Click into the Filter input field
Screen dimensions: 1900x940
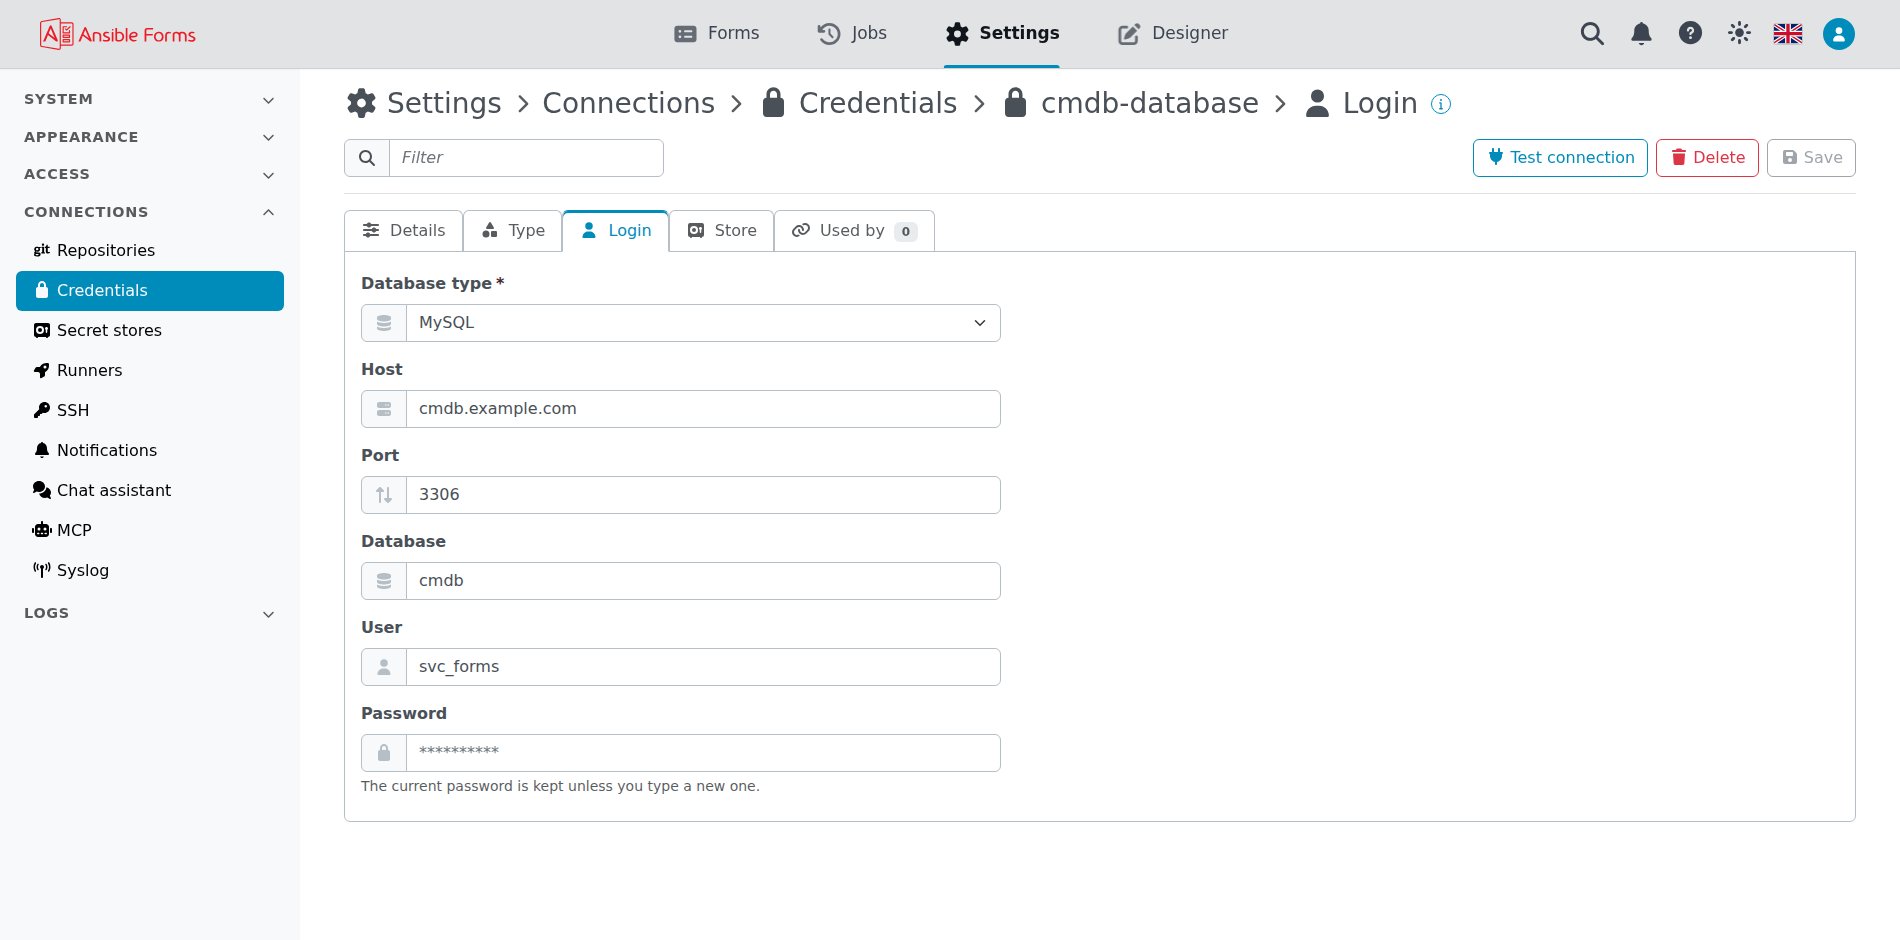coord(526,158)
